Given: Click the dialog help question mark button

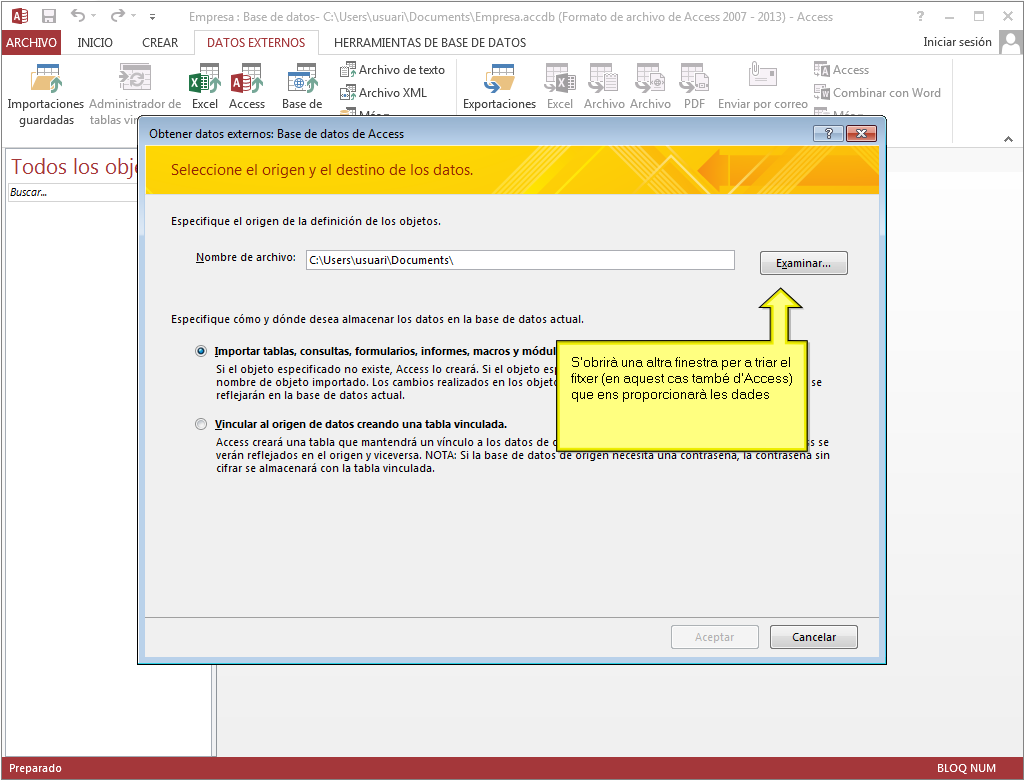Looking at the screenshot, I should pos(828,133).
